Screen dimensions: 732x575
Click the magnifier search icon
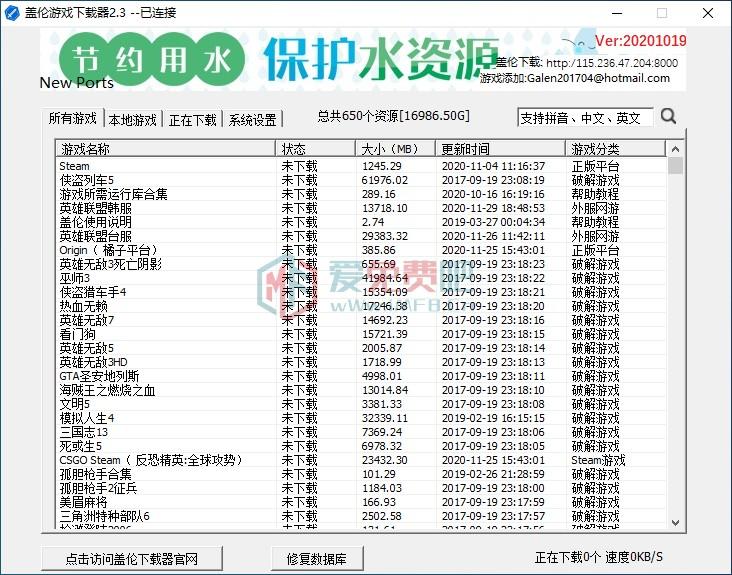(x=668, y=116)
